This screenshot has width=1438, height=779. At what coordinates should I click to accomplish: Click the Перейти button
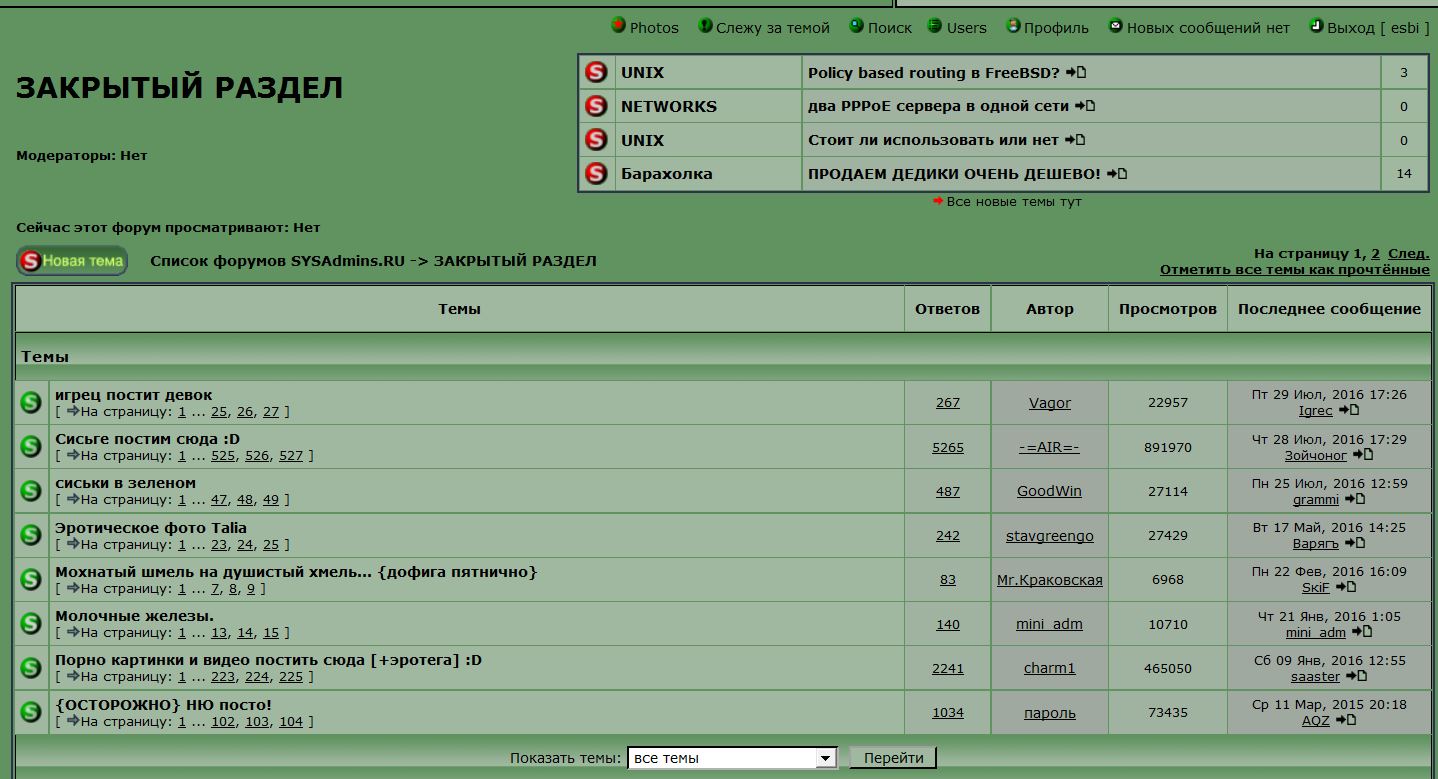(893, 758)
